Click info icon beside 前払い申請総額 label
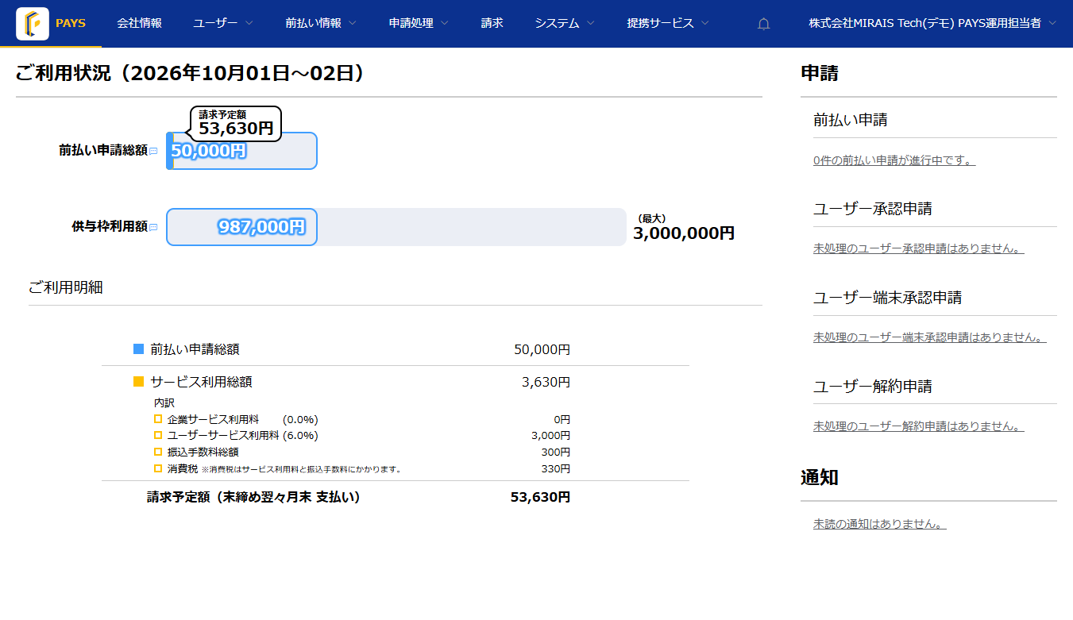This screenshot has width=1073, height=620. click(x=153, y=151)
